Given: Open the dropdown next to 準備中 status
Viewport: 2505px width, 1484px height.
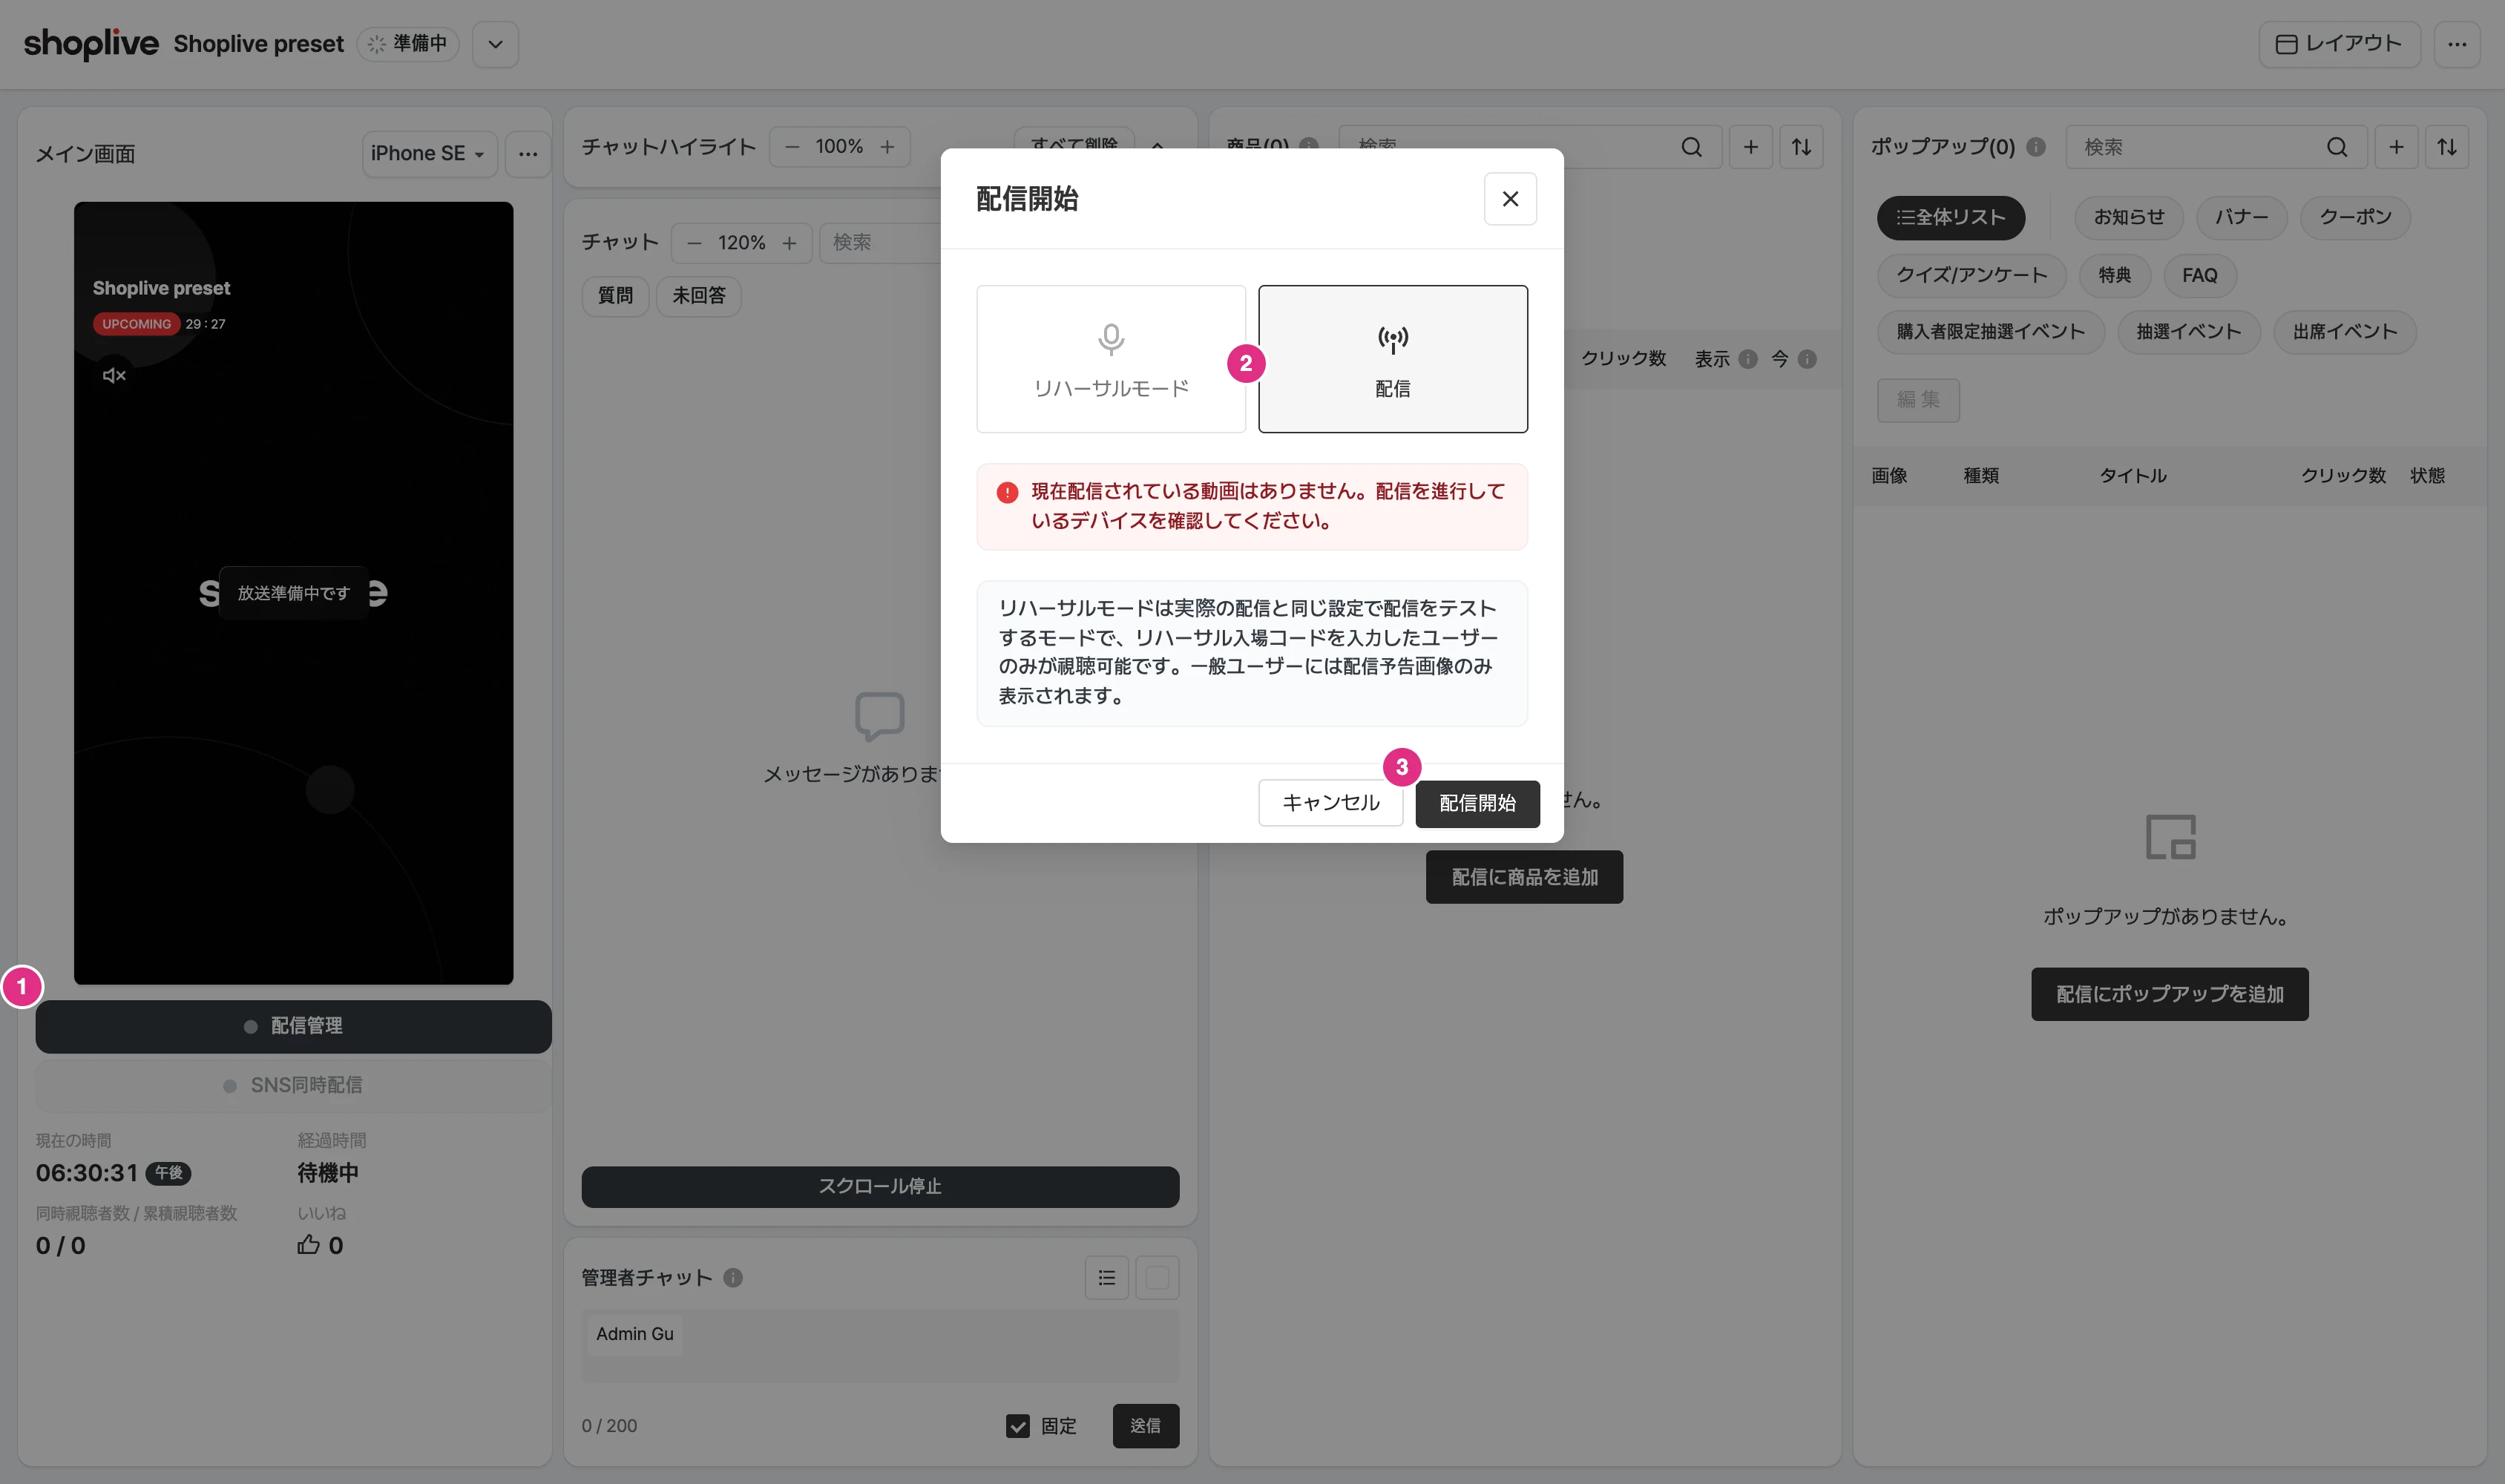Looking at the screenshot, I should pyautogui.click(x=495, y=44).
